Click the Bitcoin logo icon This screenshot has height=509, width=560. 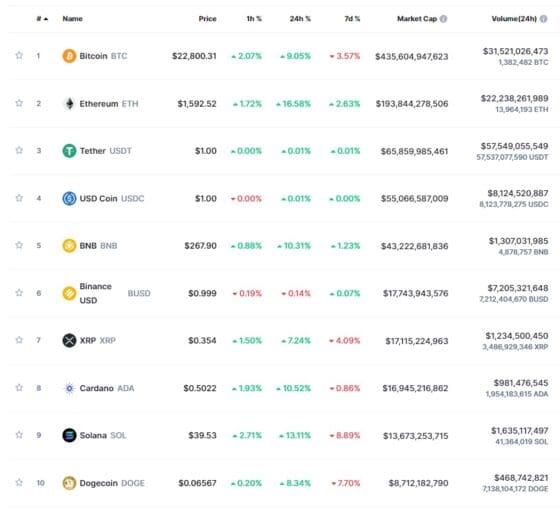click(x=69, y=56)
